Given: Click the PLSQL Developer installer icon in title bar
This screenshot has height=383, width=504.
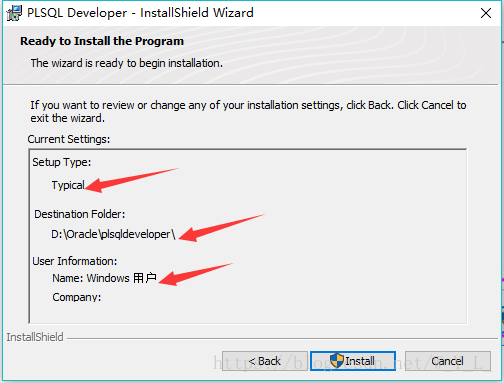Looking at the screenshot, I should pos(14,13).
